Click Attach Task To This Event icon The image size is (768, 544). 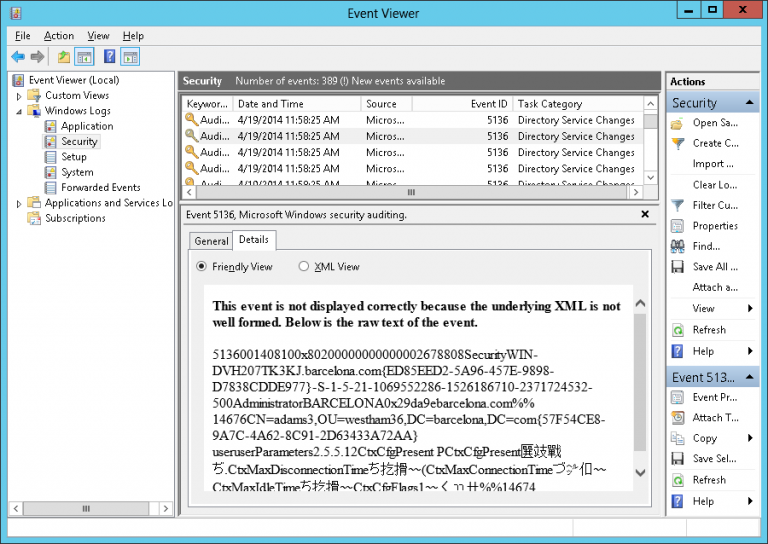[677, 418]
